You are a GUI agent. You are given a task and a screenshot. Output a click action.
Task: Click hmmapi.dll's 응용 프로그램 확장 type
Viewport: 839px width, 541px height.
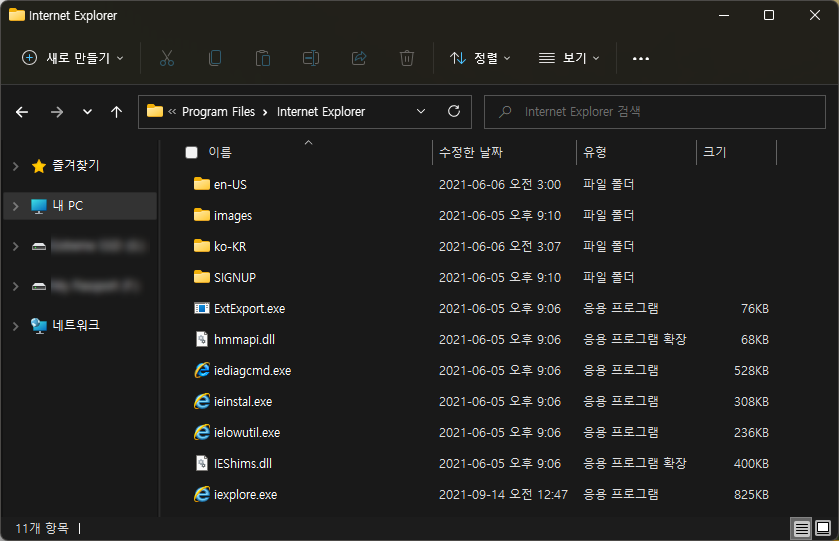635,339
